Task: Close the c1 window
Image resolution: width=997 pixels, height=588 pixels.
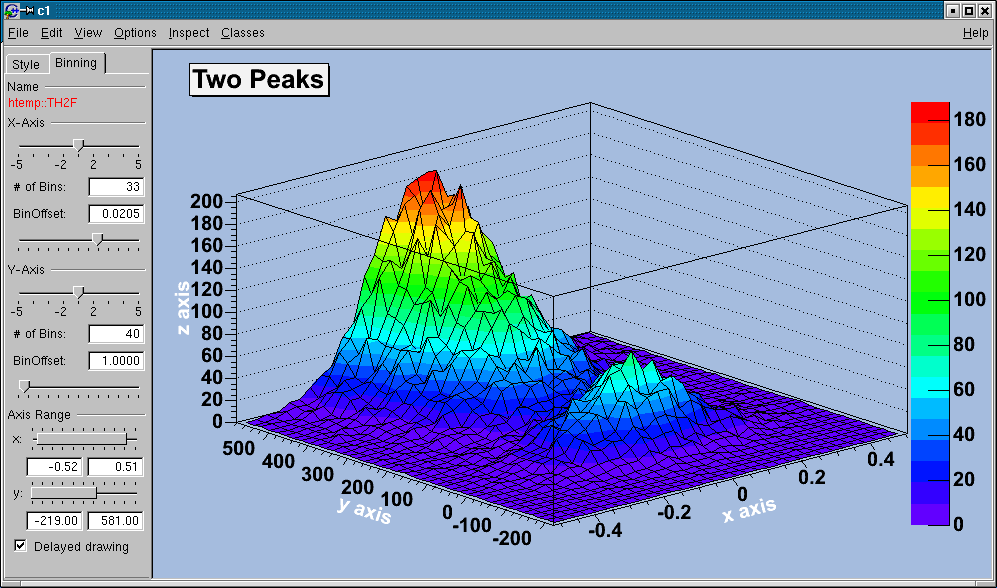Action: (x=985, y=10)
